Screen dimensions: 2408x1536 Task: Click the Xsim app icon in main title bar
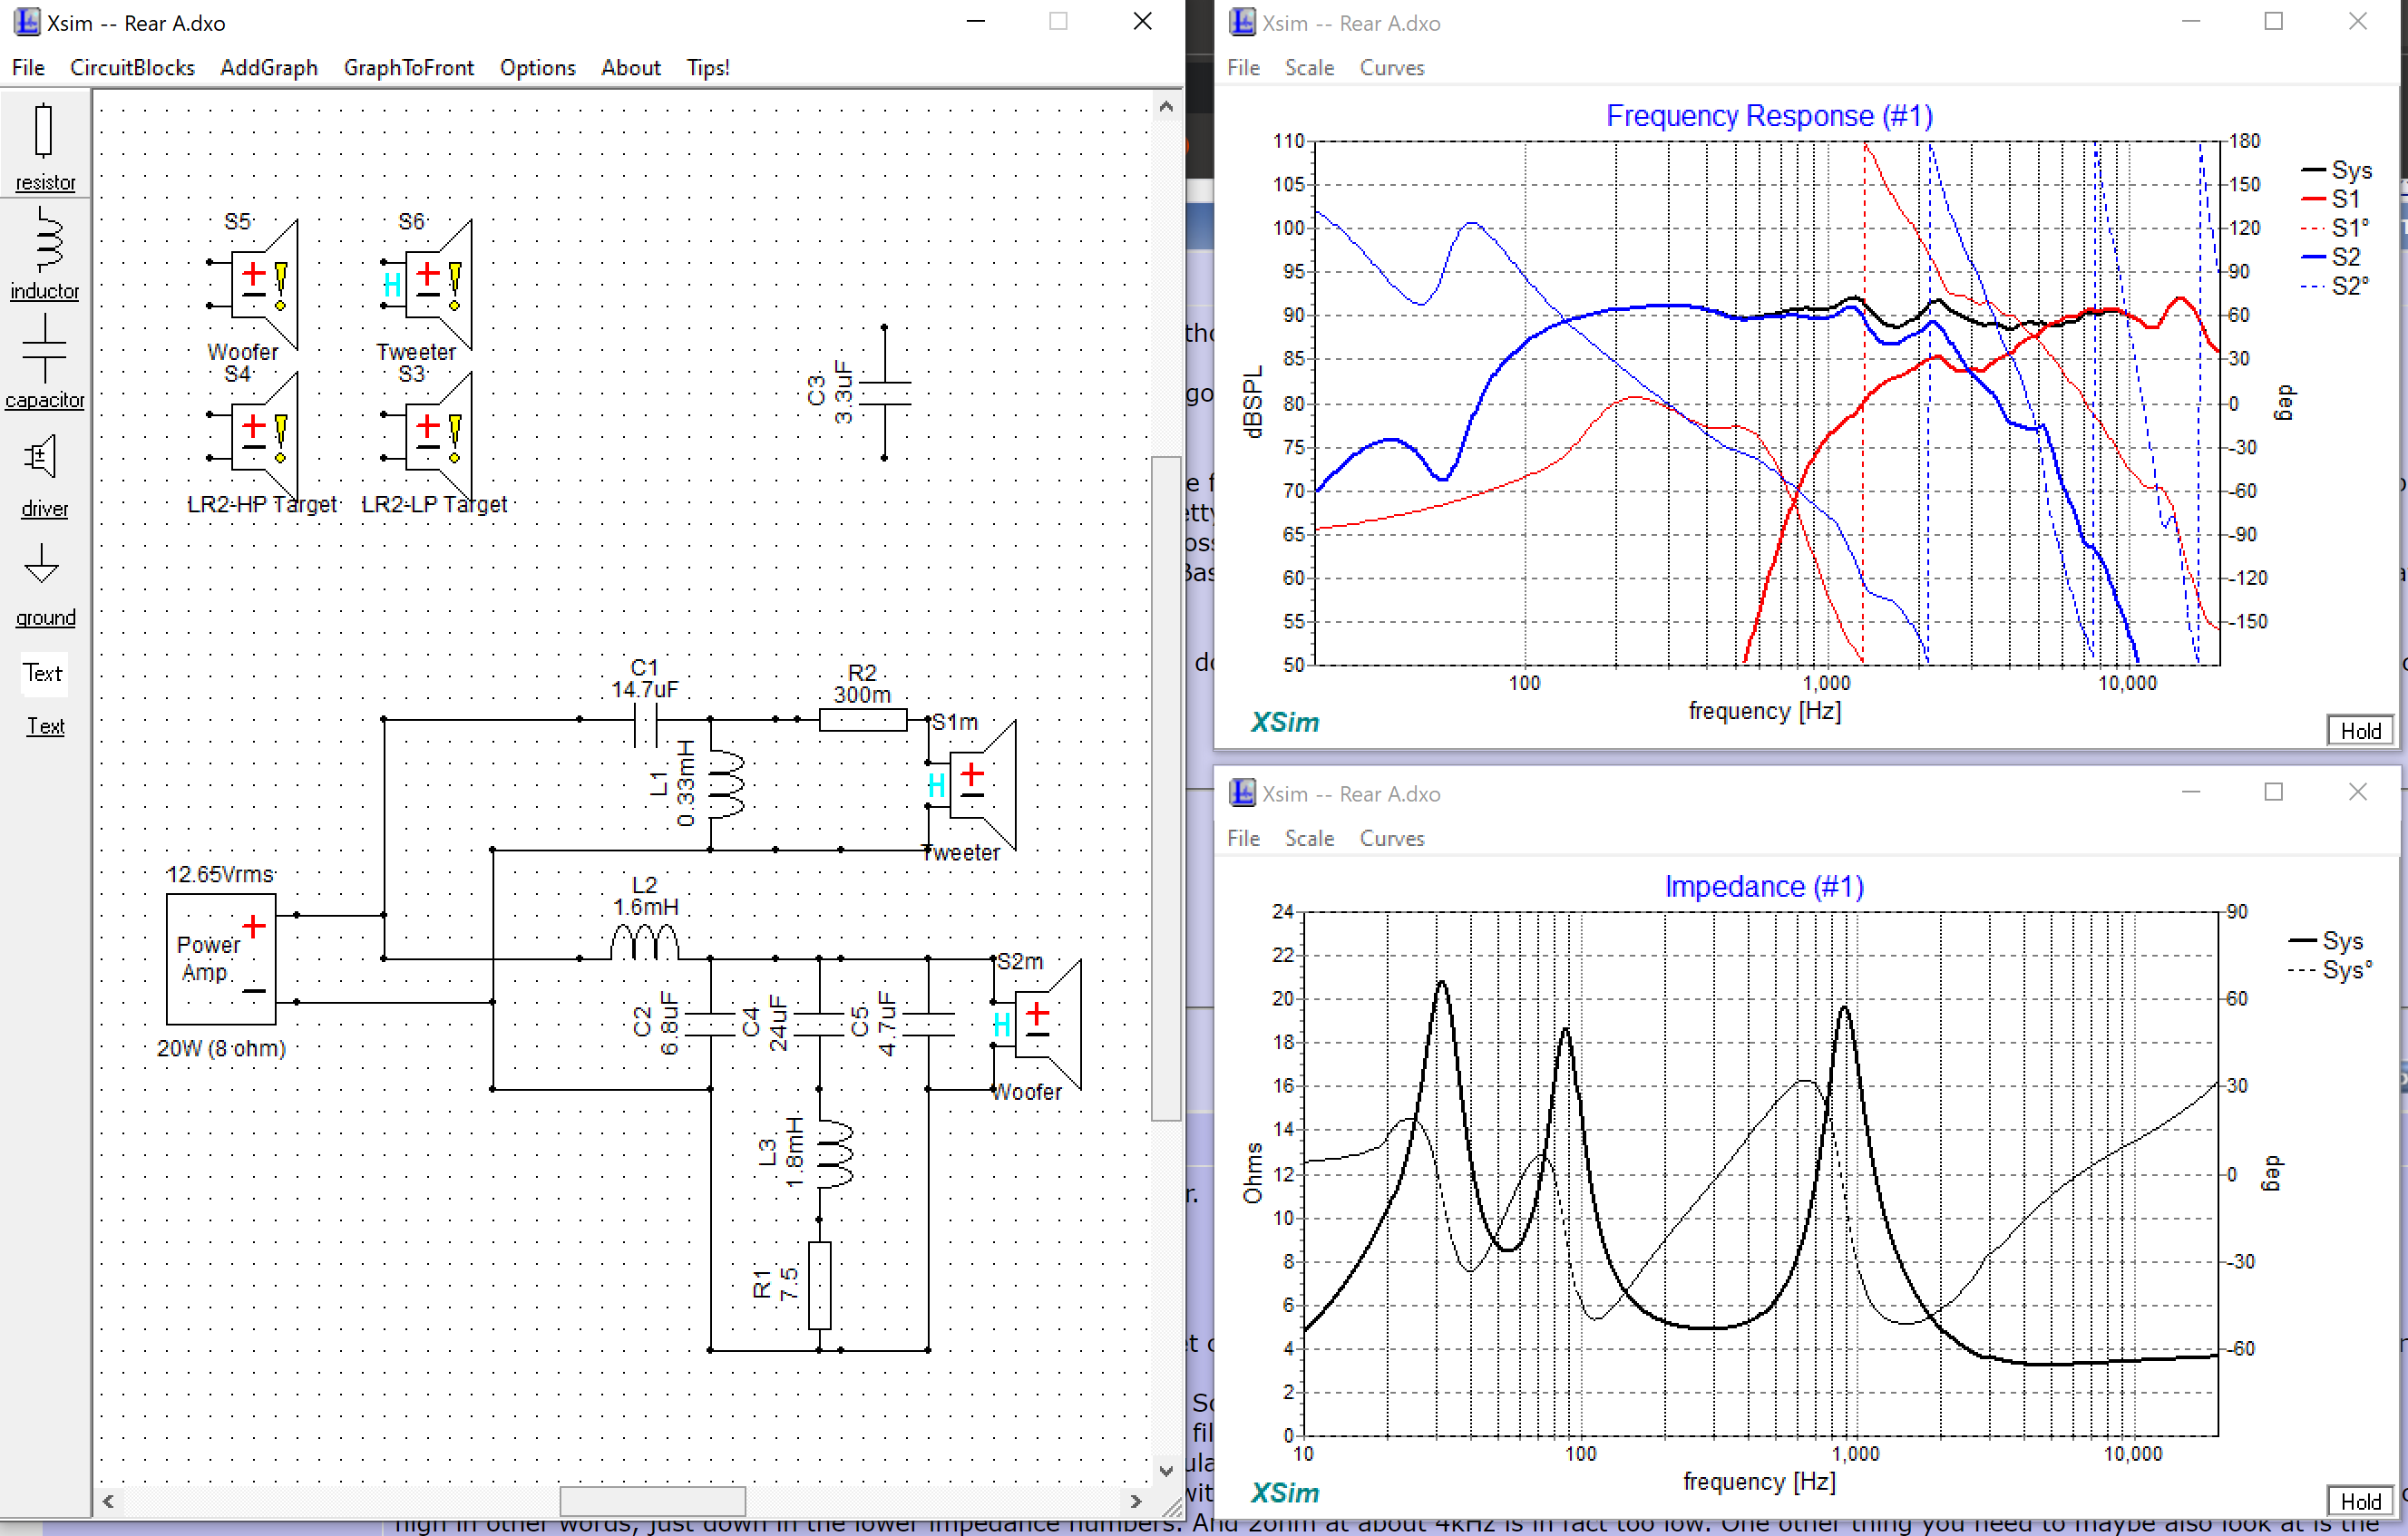click(x=26, y=22)
